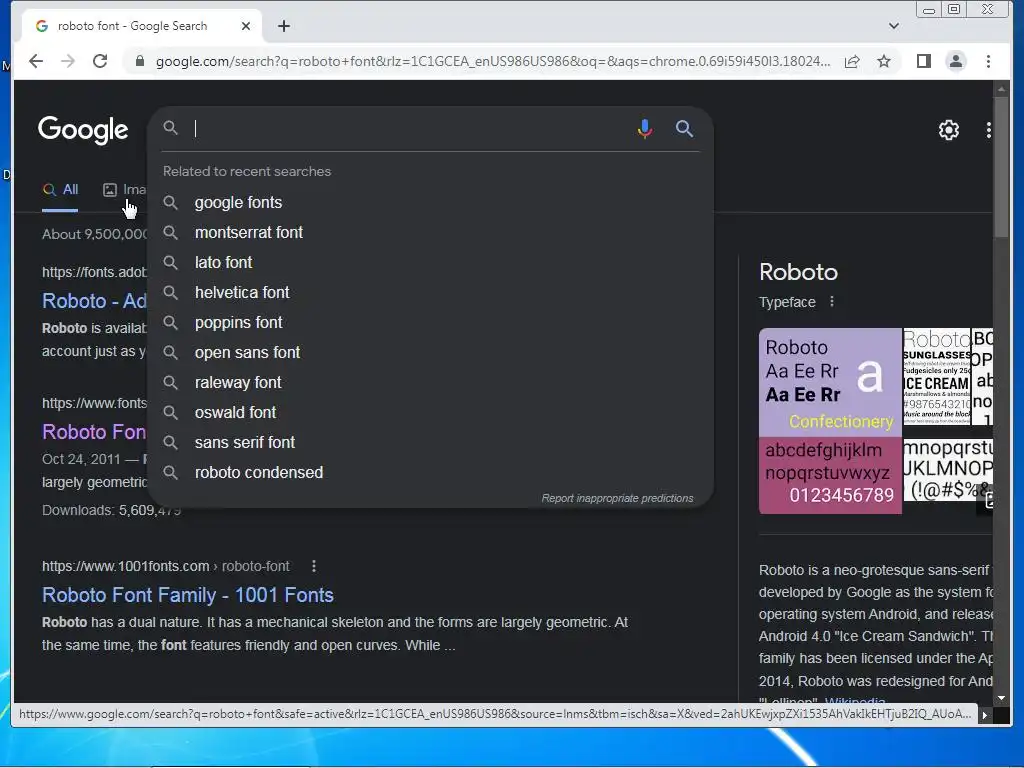The image size is (1024, 768).
Task: Switch to the All results tab
Action: (60, 190)
